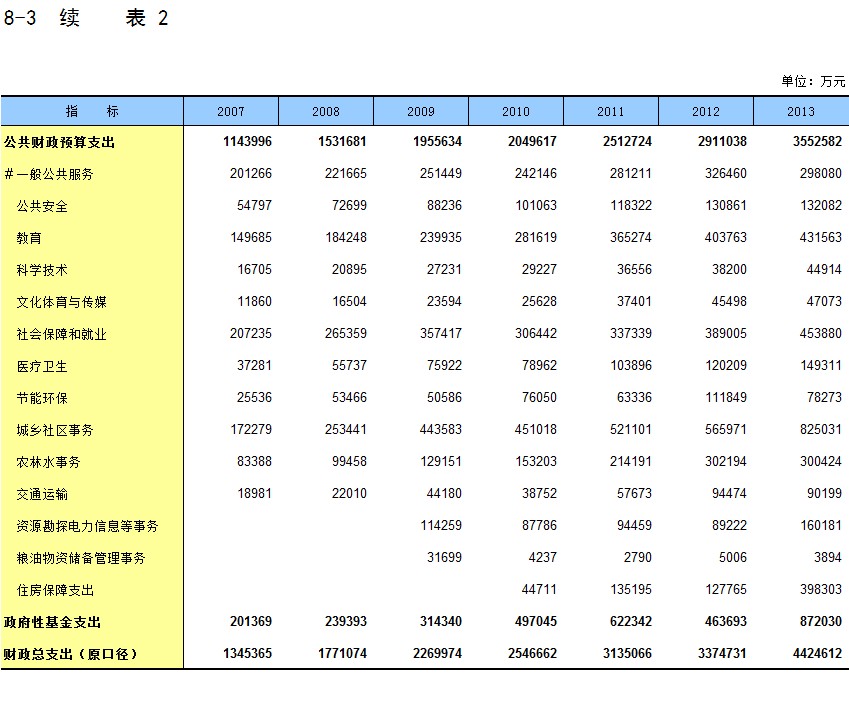Select the cell with value 44711
849x702 pixels.
click(539, 590)
